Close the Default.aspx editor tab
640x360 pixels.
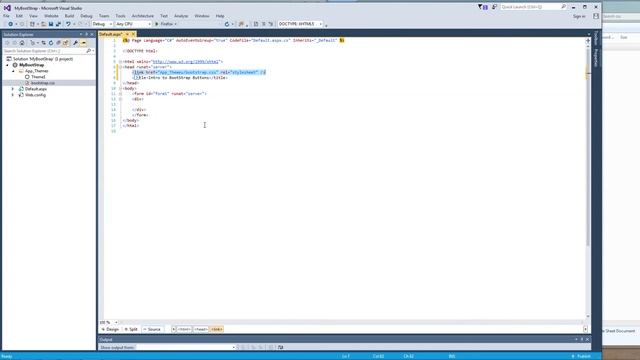133,34
